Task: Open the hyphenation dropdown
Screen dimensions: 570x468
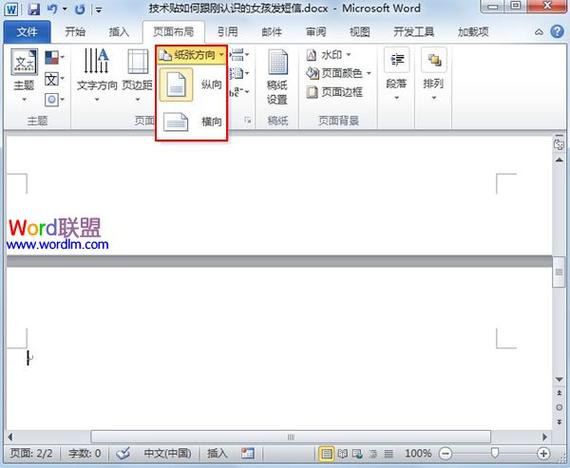Action: click(240, 92)
